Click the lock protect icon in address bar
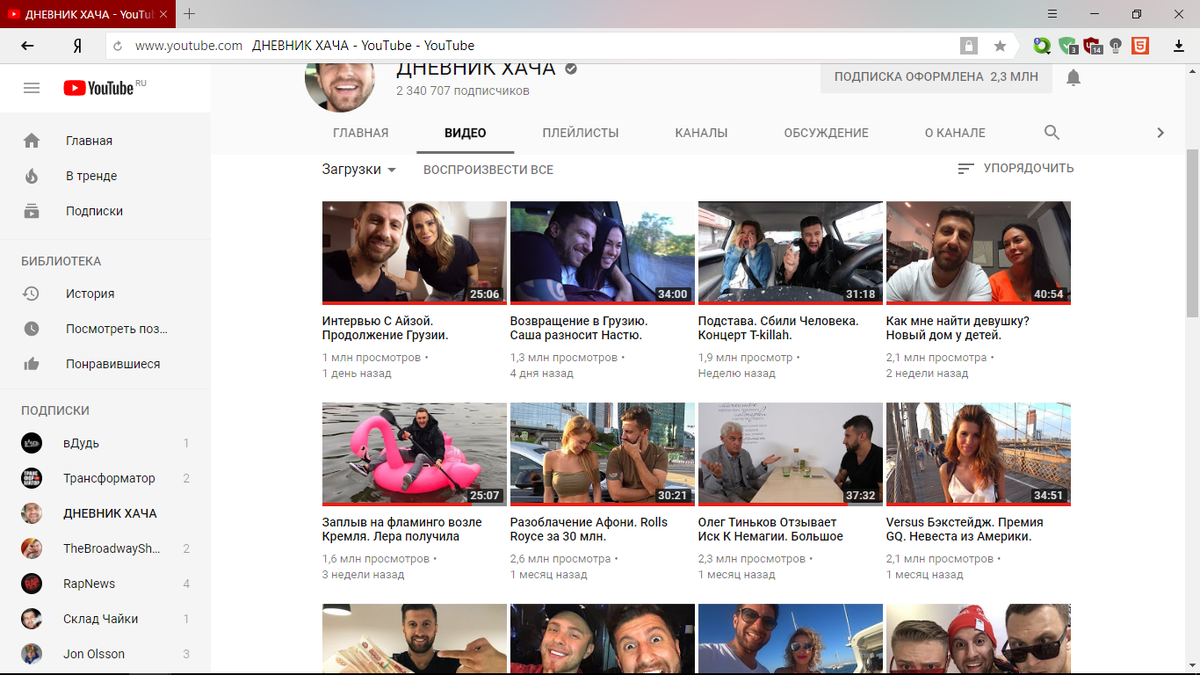The width and height of the screenshot is (1200, 675). click(968, 46)
